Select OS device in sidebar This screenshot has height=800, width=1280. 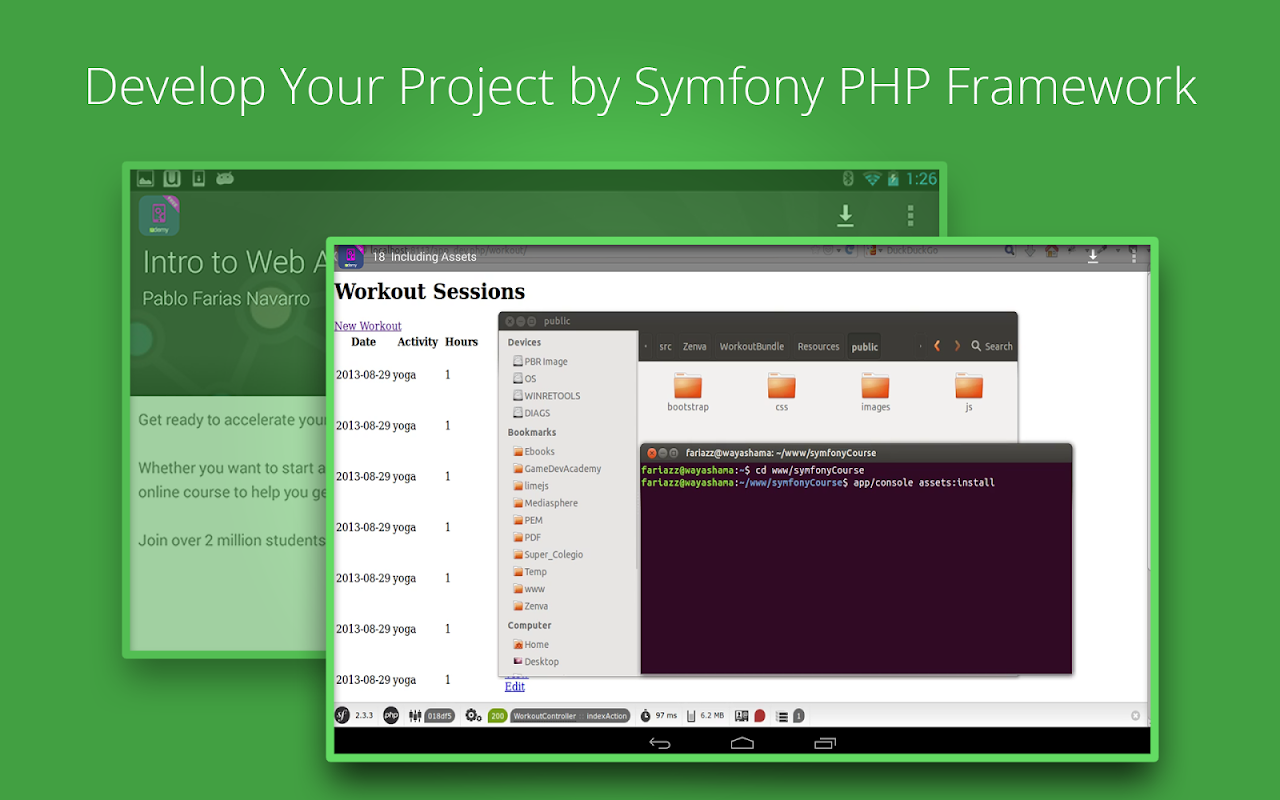tap(524, 378)
